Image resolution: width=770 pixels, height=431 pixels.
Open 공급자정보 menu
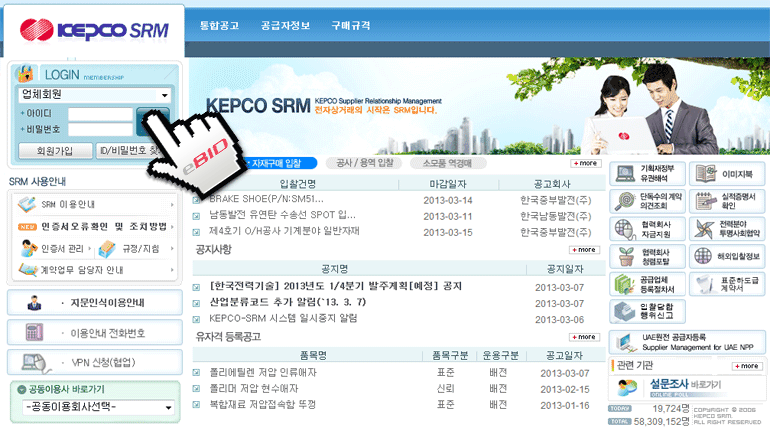pyautogui.click(x=285, y=26)
